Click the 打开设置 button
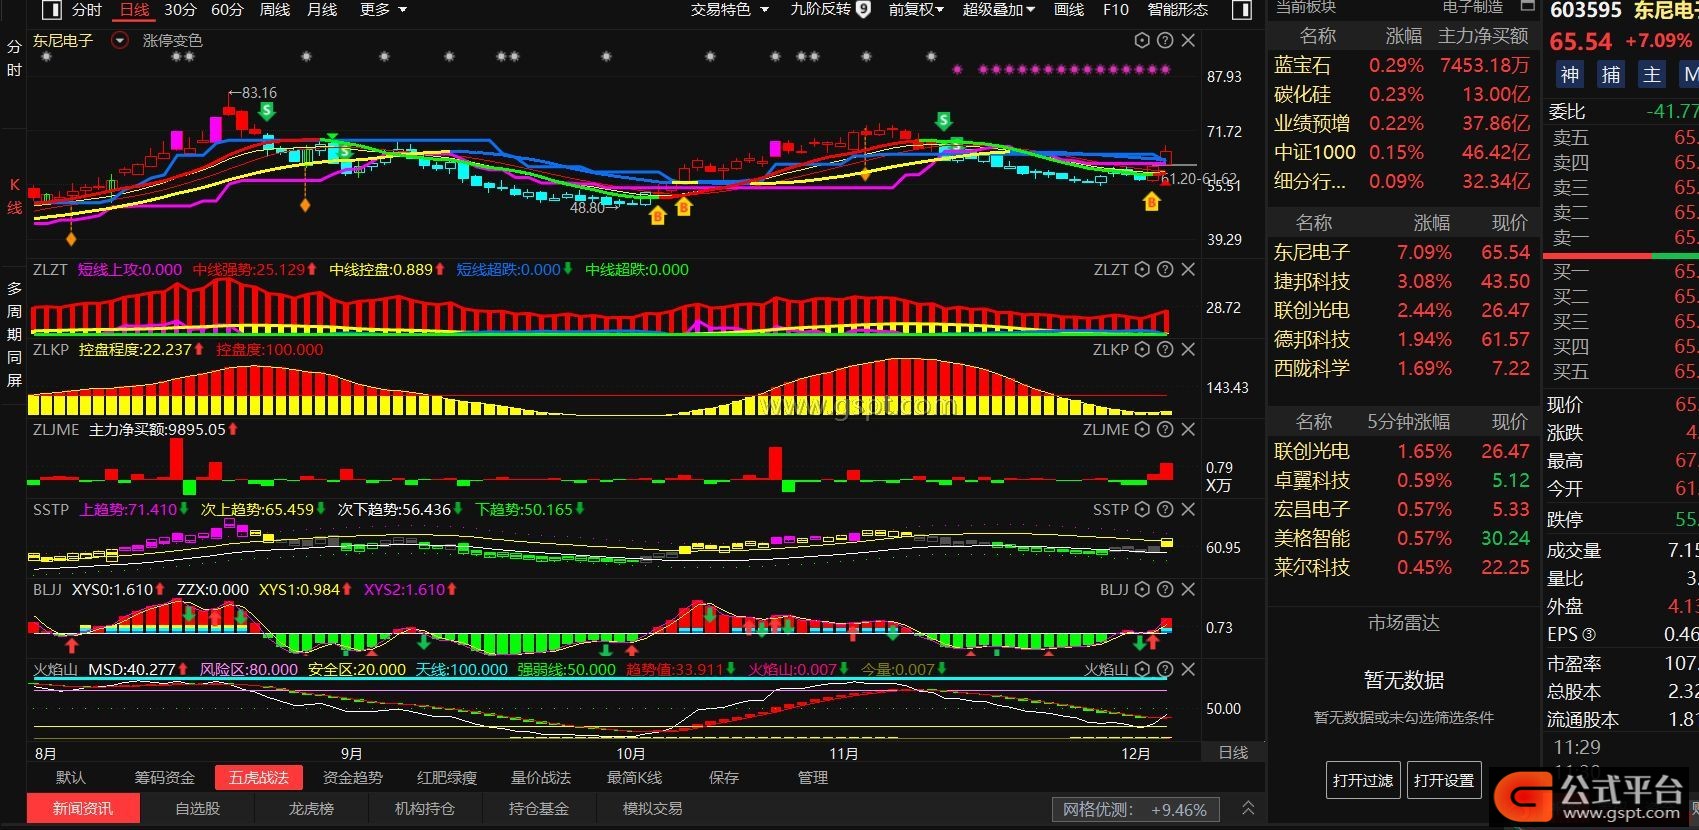This screenshot has width=1699, height=830. (x=1444, y=780)
